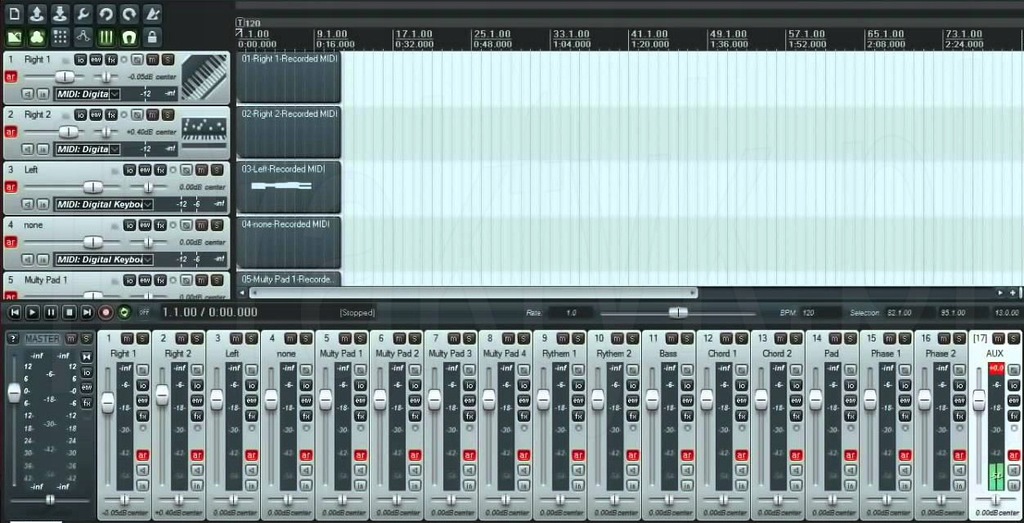Click the red Record transport button
Viewport: 1024px width, 523px height.
106,313
